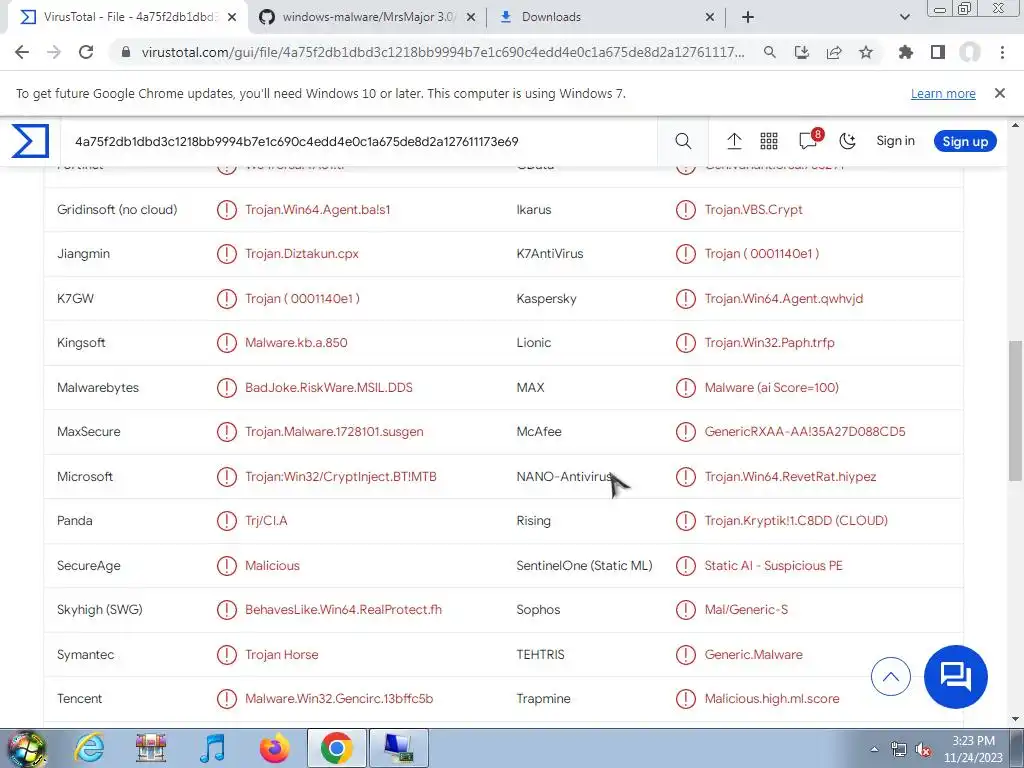
Task: Launch Firefox from the taskbar
Action: [274, 748]
